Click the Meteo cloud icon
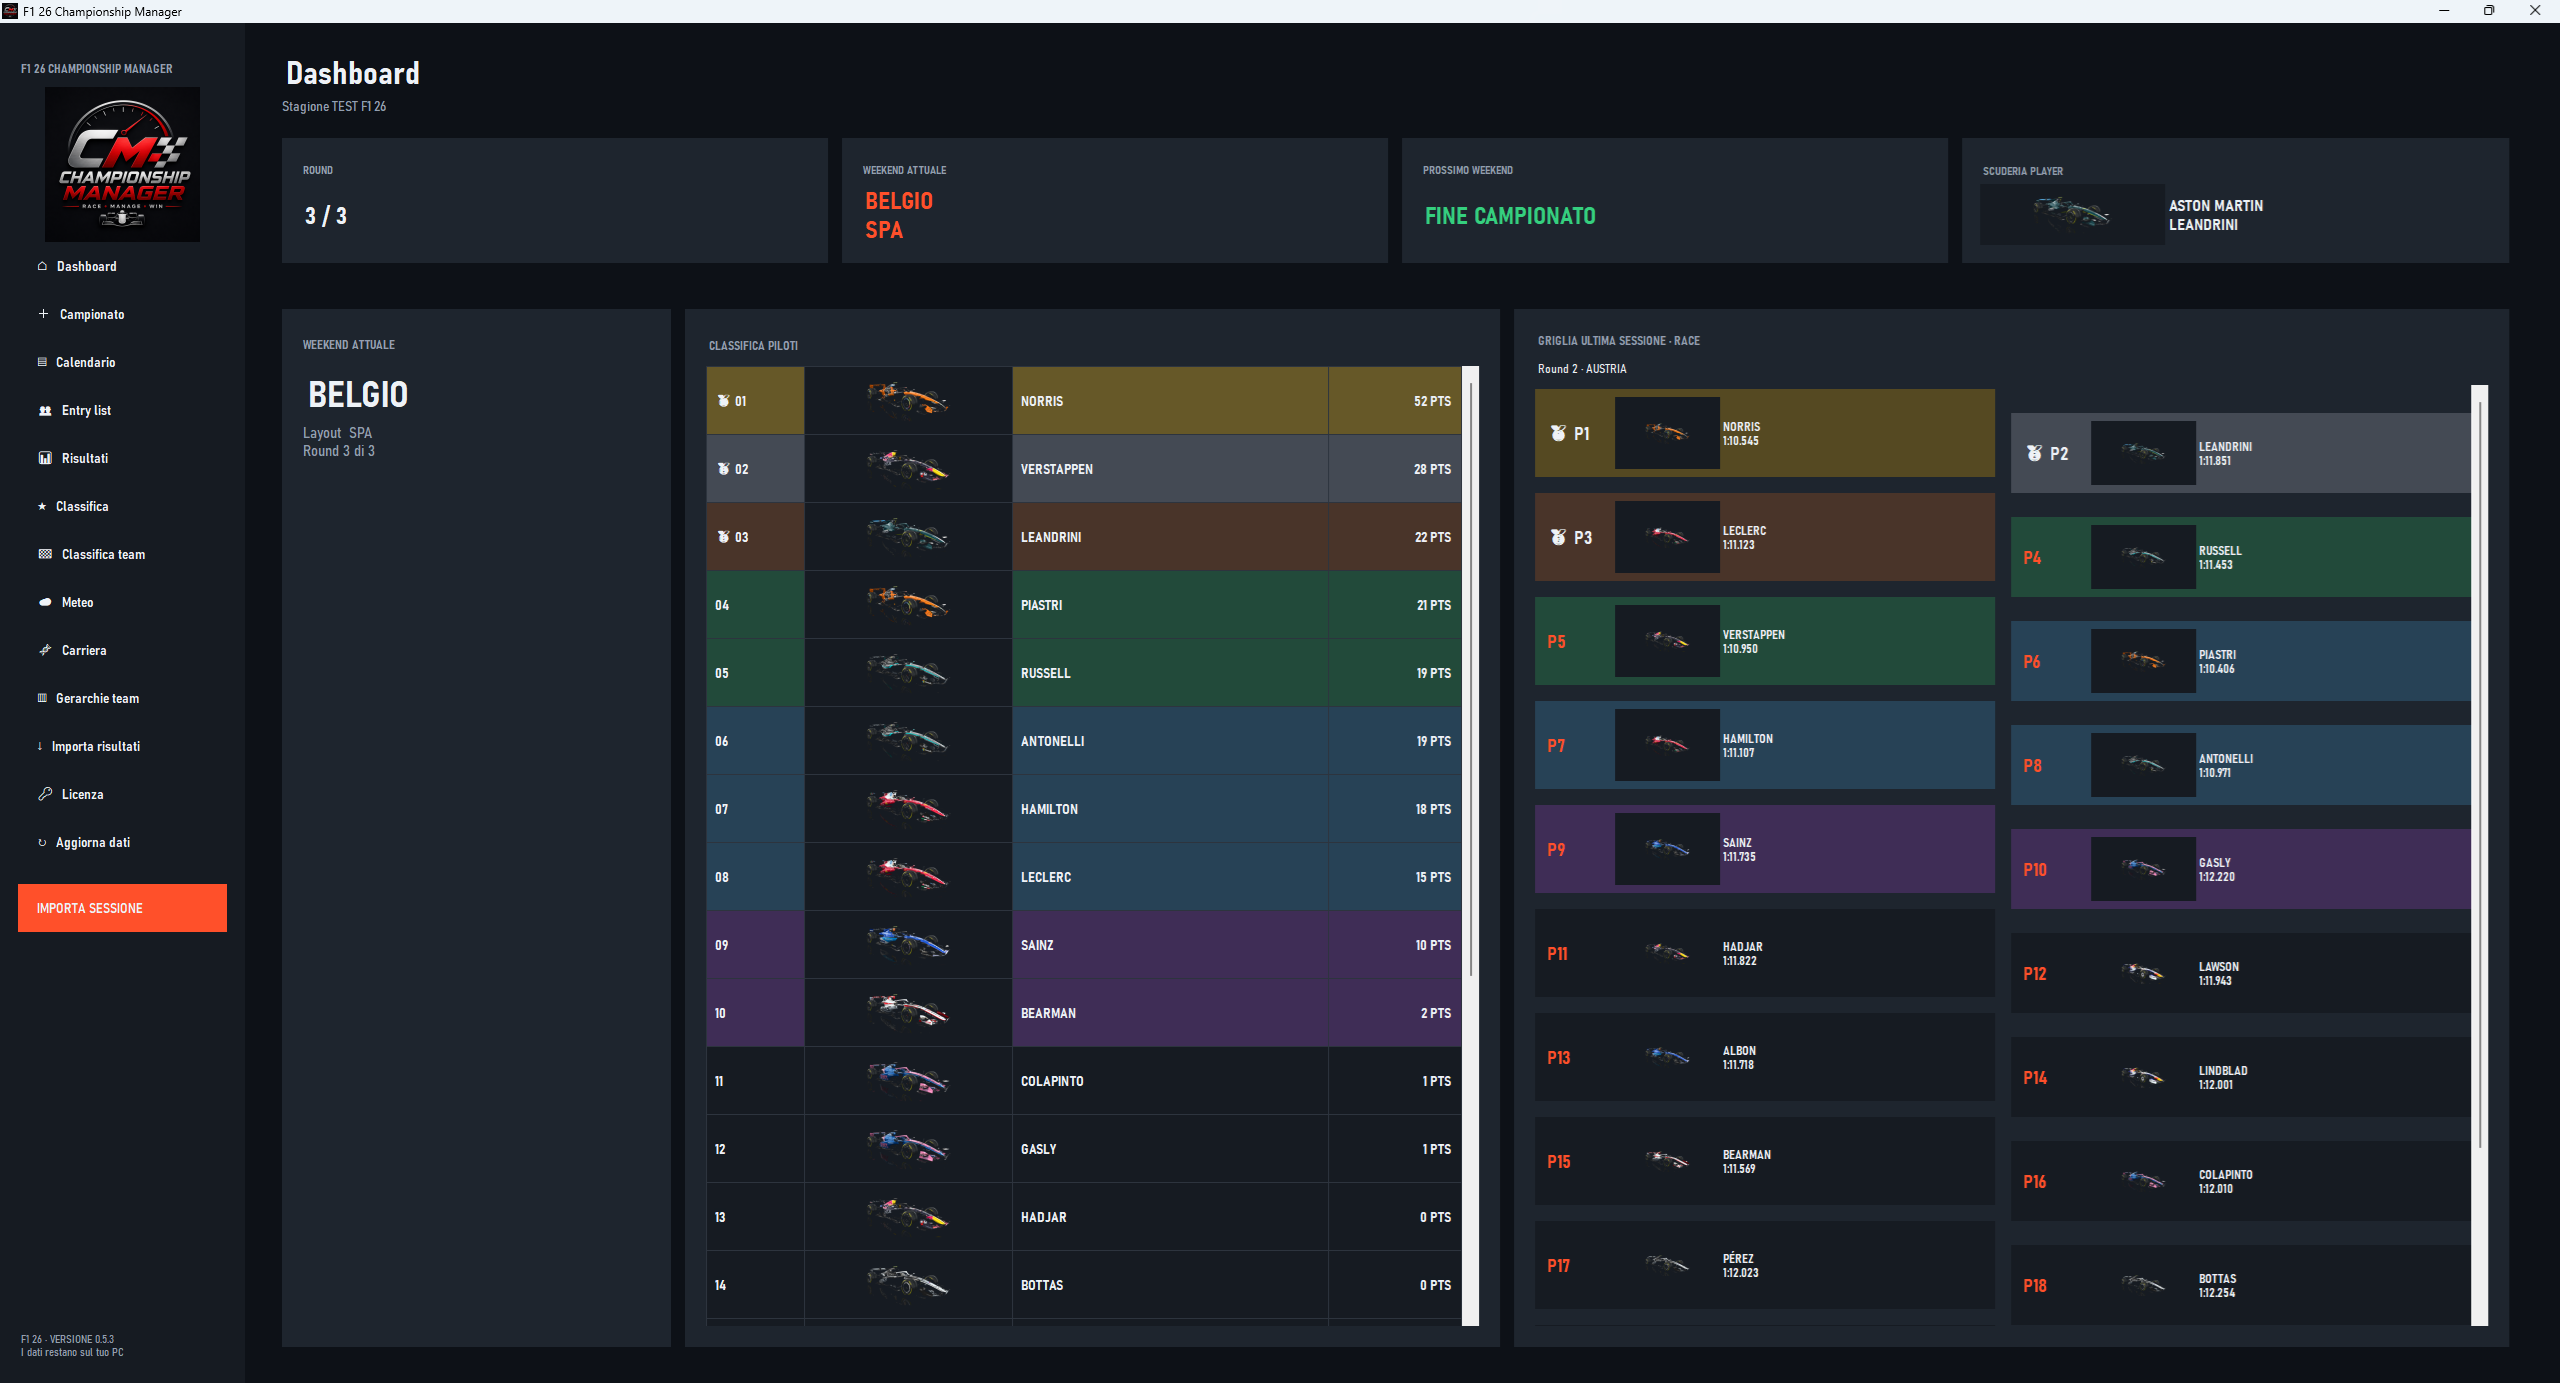 pyautogui.click(x=45, y=602)
